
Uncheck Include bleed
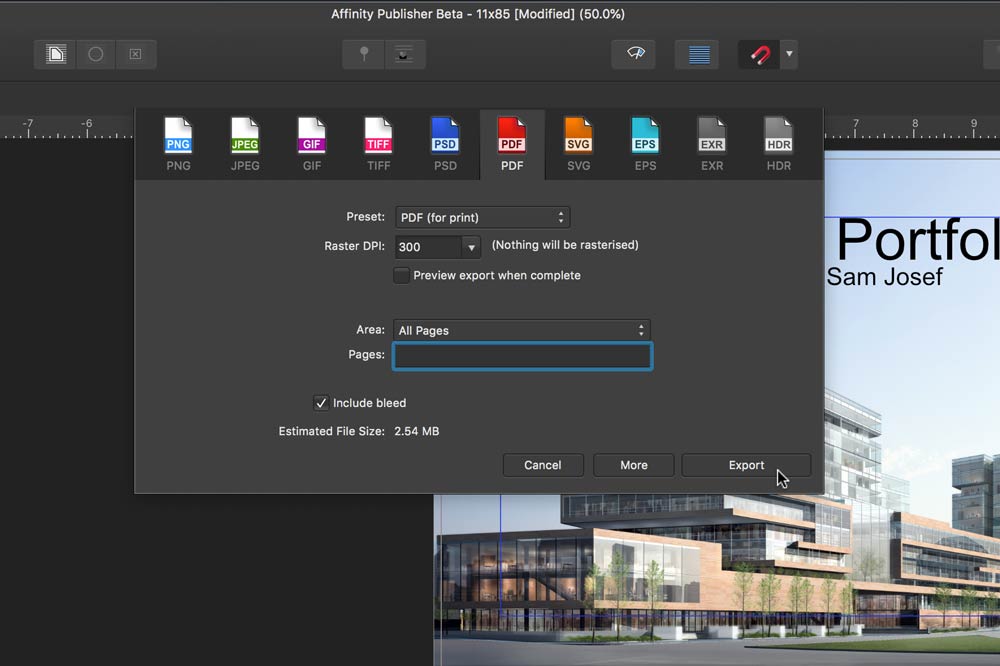click(x=321, y=403)
